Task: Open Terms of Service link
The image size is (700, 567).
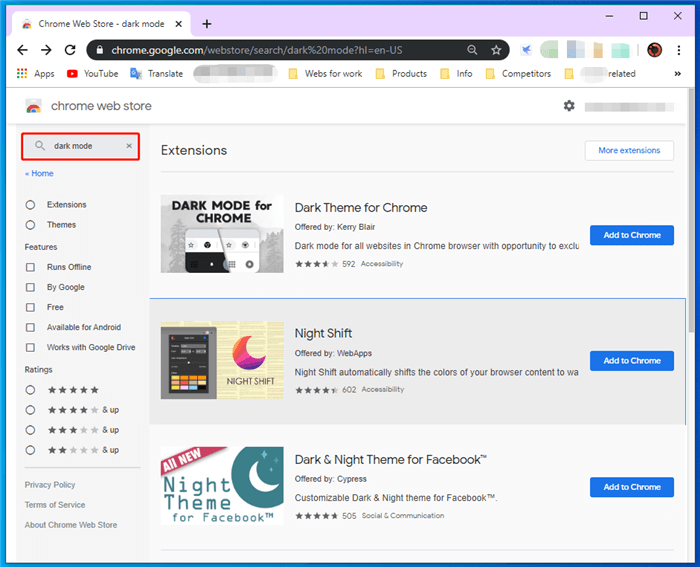Action: pyautogui.click(x=55, y=505)
